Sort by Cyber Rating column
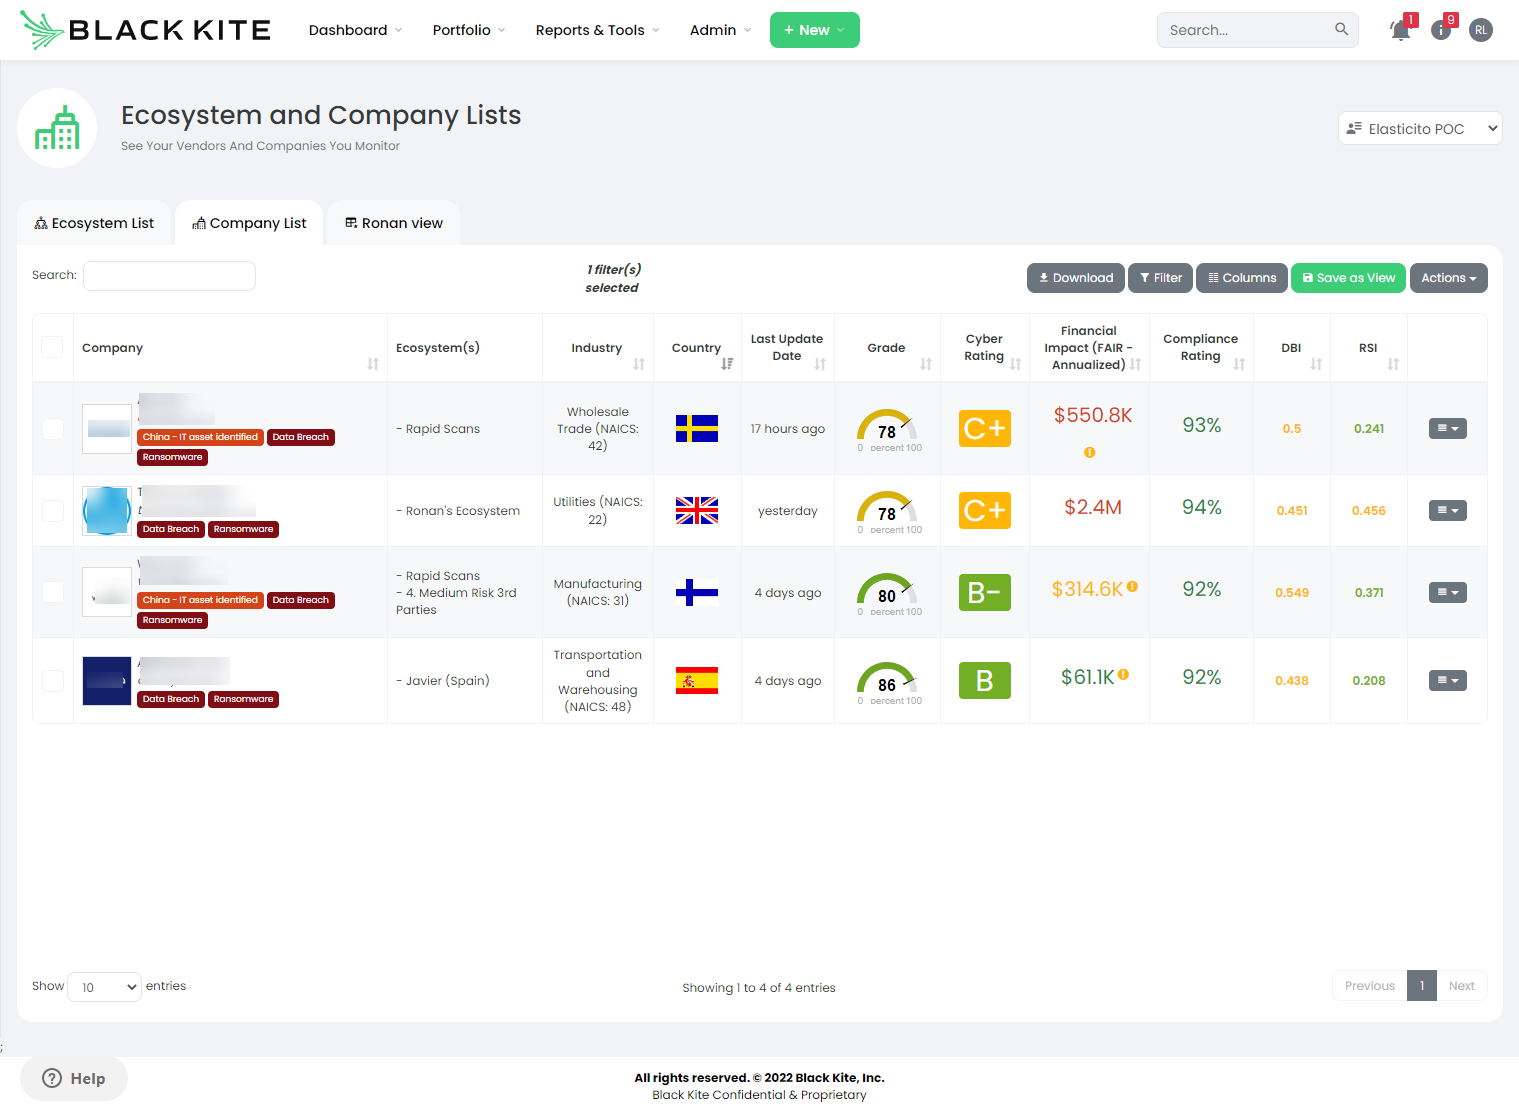Screen dimensions: 1519x1115 (x=1016, y=364)
